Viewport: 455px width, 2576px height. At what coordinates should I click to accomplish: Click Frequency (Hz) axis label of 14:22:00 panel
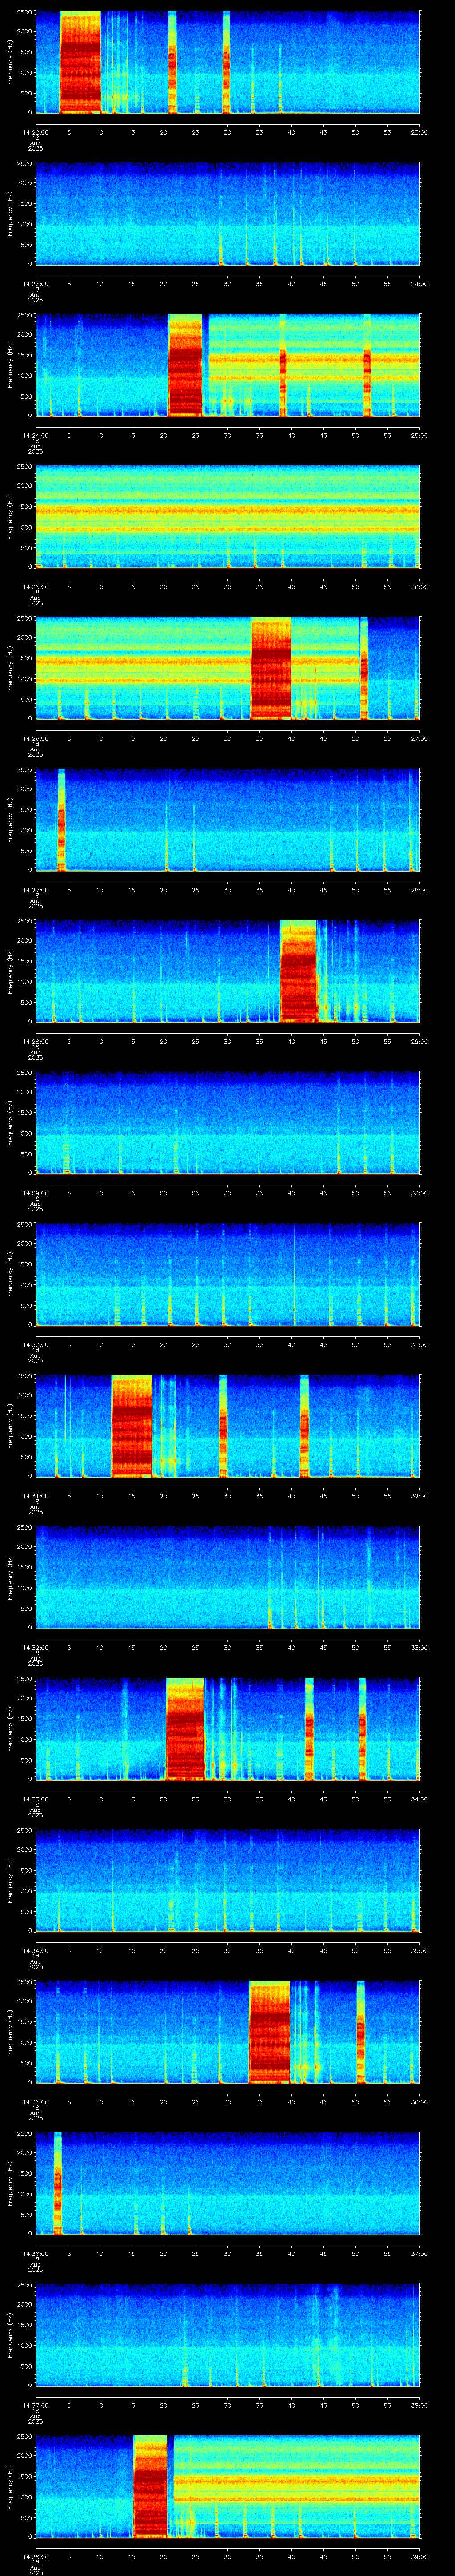tap(11, 62)
